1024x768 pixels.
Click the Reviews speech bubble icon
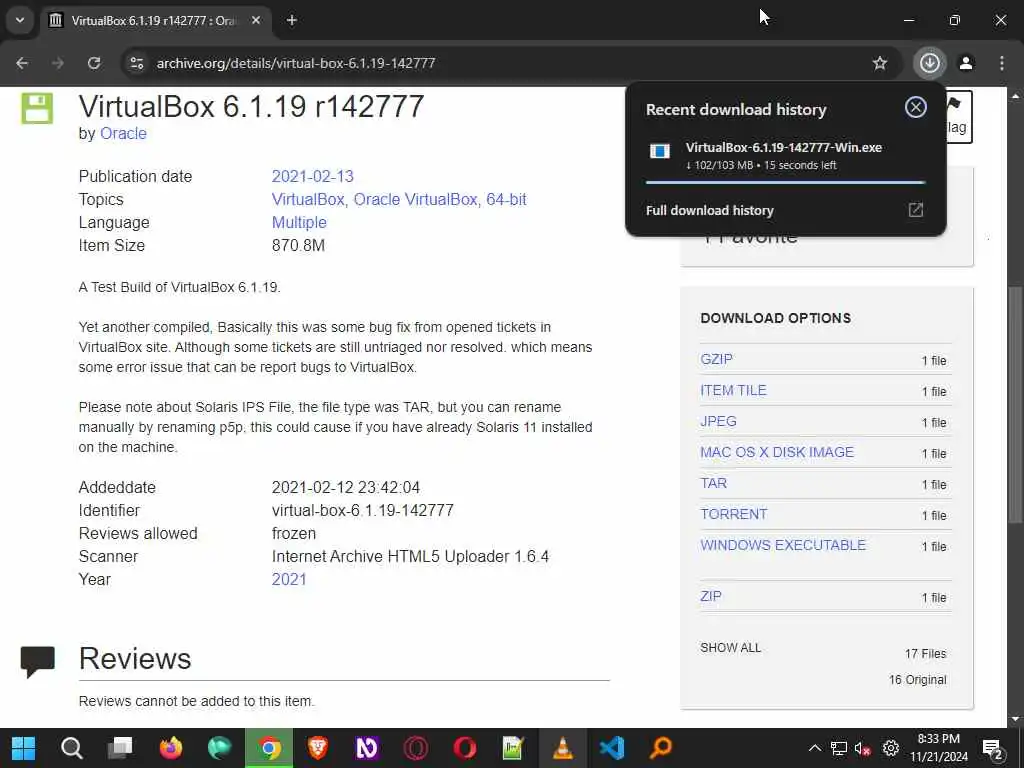click(37, 661)
